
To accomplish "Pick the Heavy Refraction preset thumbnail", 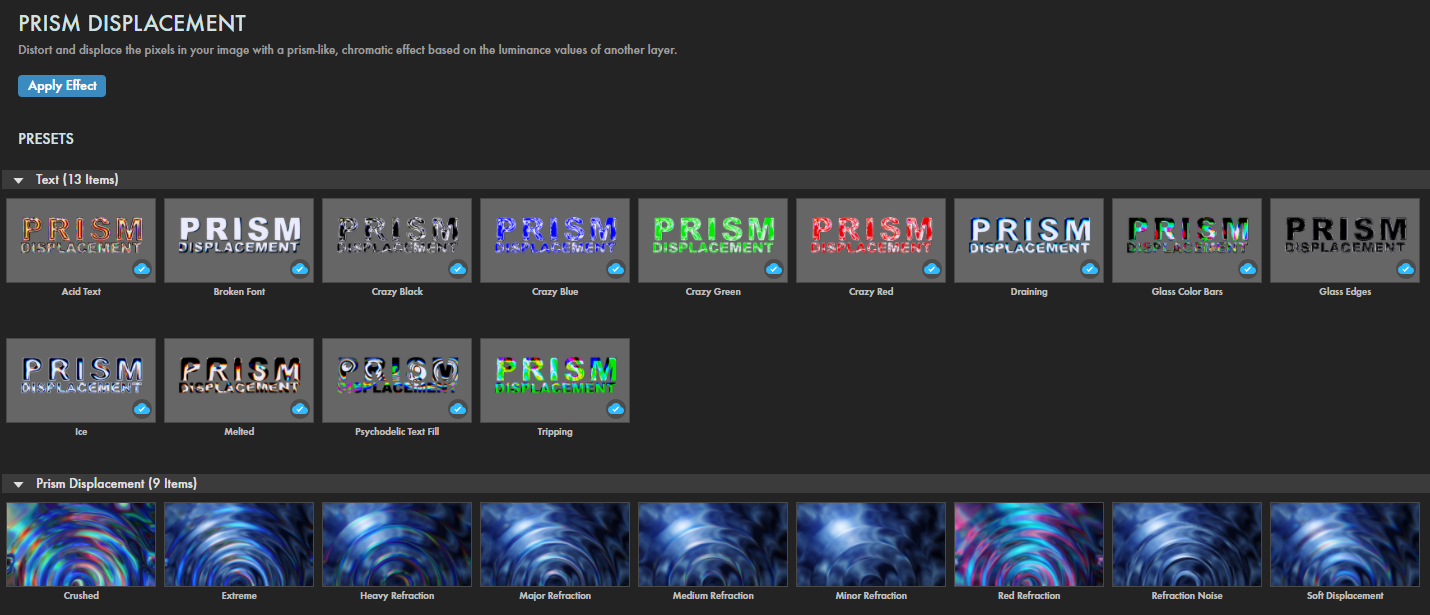I will 397,544.
